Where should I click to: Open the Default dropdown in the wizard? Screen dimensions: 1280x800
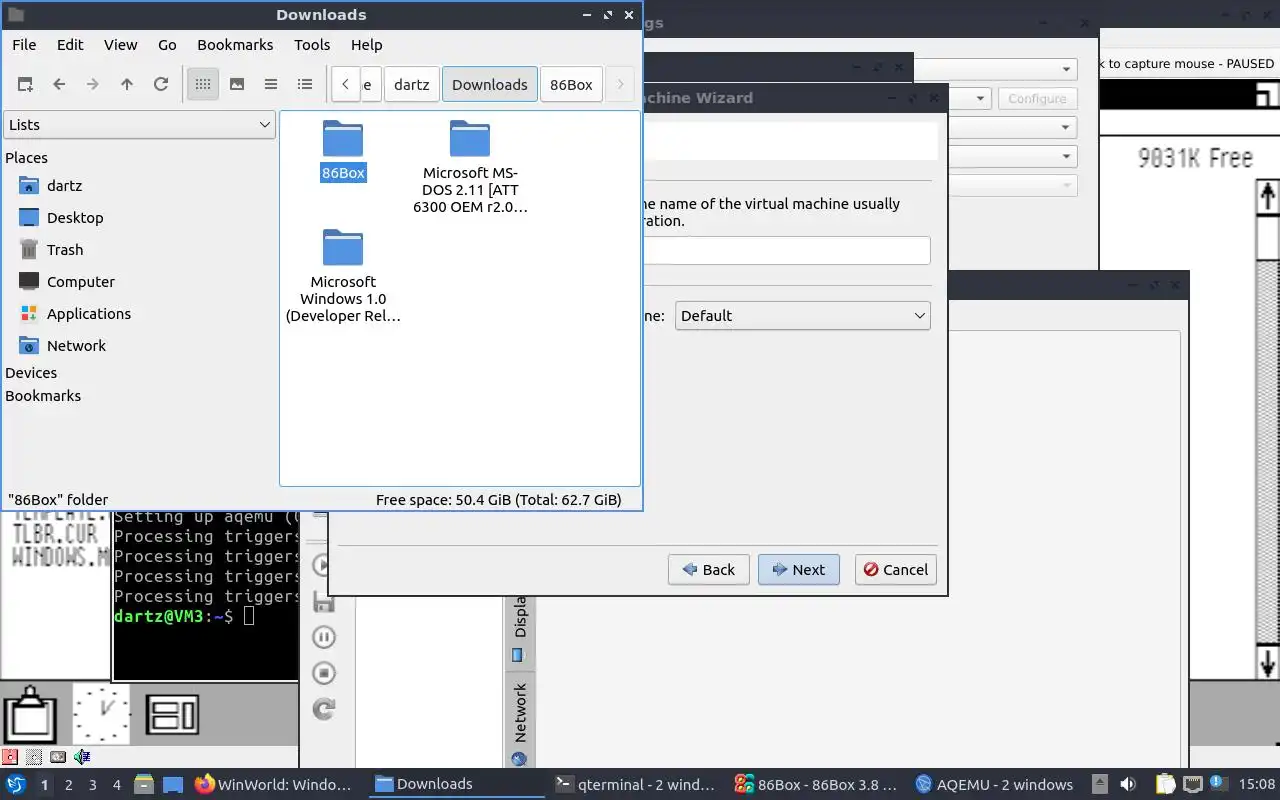pyautogui.click(x=803, y=316)
